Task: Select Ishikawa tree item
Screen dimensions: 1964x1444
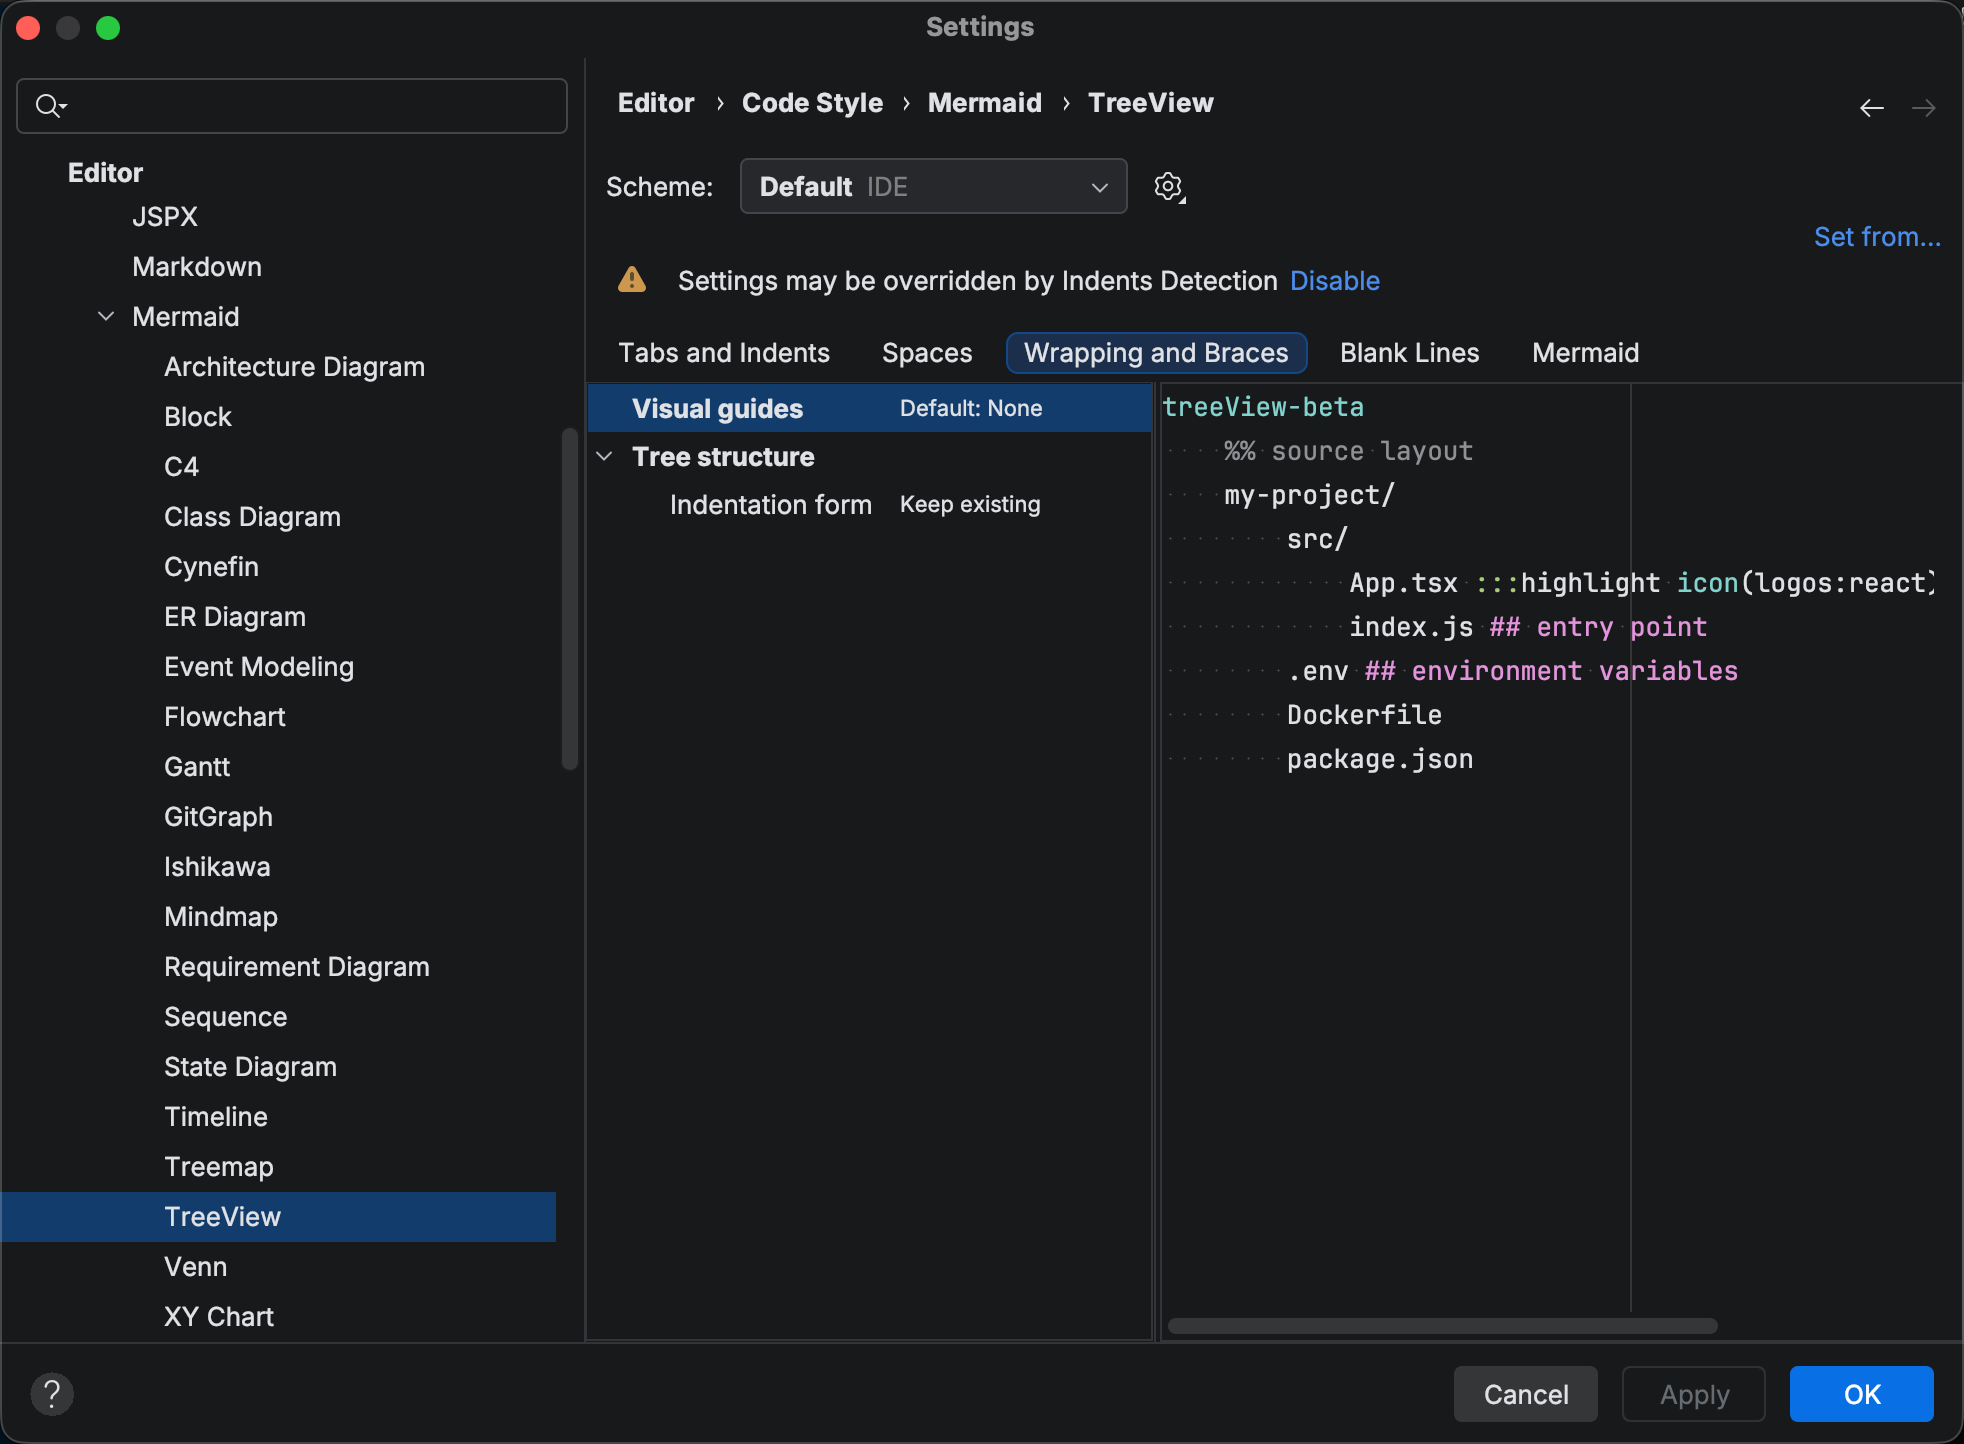Action: [x=217, y=866]
